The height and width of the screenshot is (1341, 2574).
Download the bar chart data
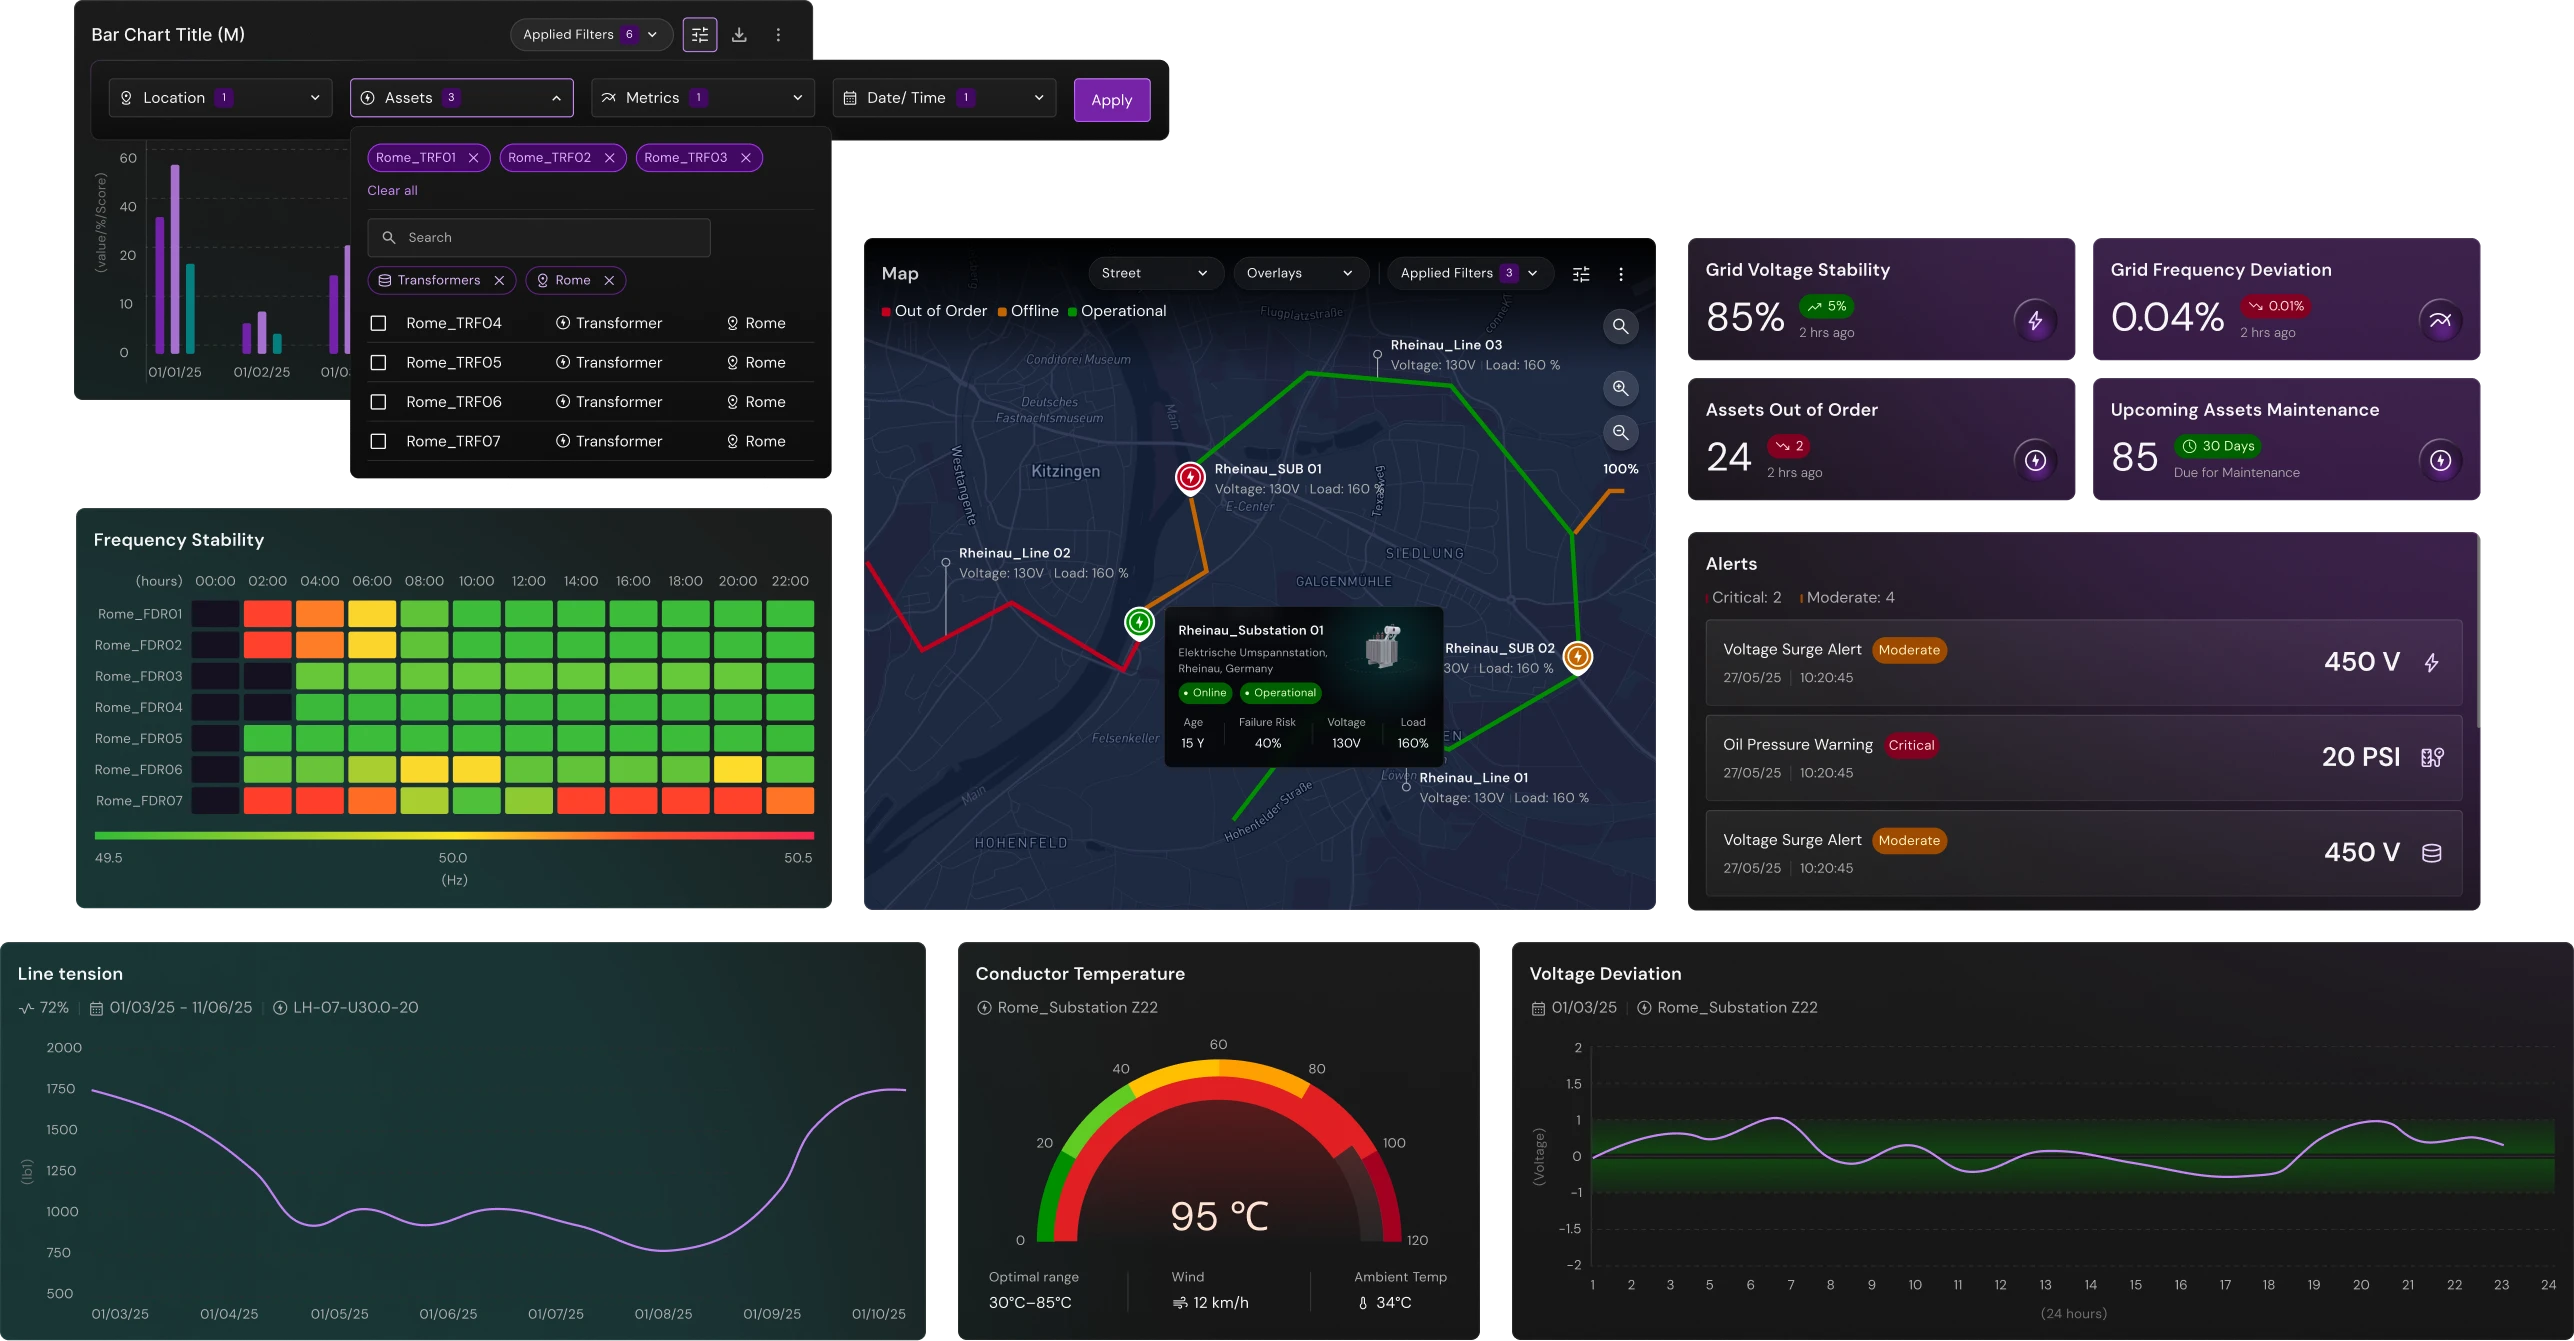tap(739, 34)
